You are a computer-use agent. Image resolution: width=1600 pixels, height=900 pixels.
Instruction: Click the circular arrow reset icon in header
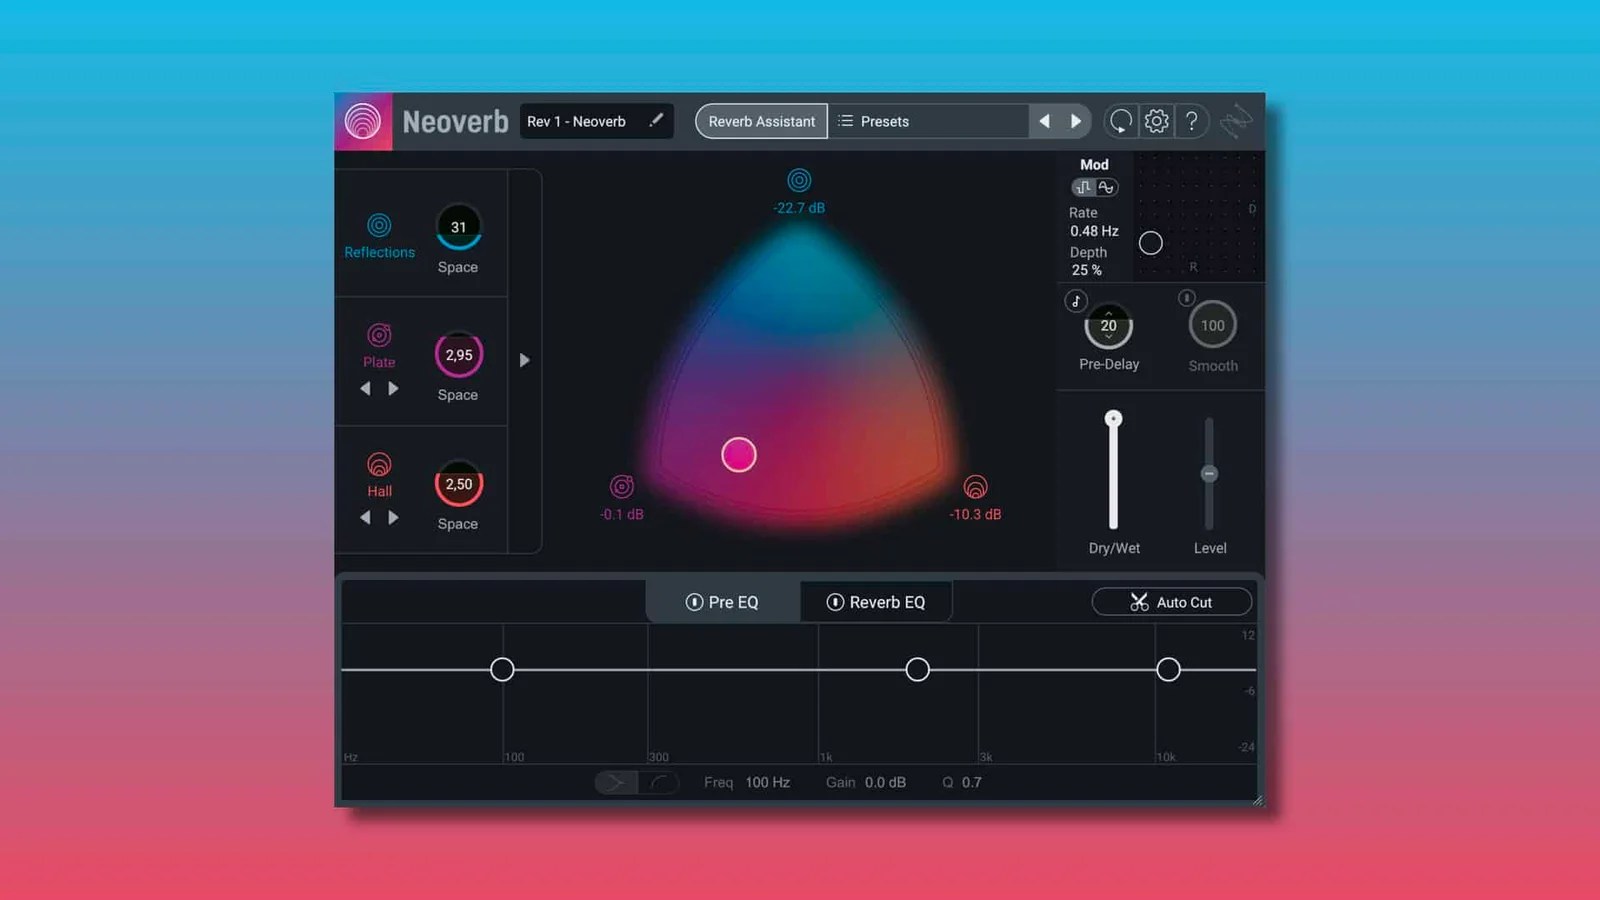click(x=1121, y=121)
